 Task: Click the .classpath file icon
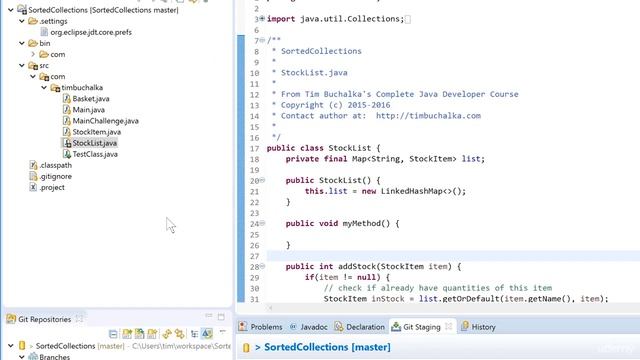(x=33, y=165)
